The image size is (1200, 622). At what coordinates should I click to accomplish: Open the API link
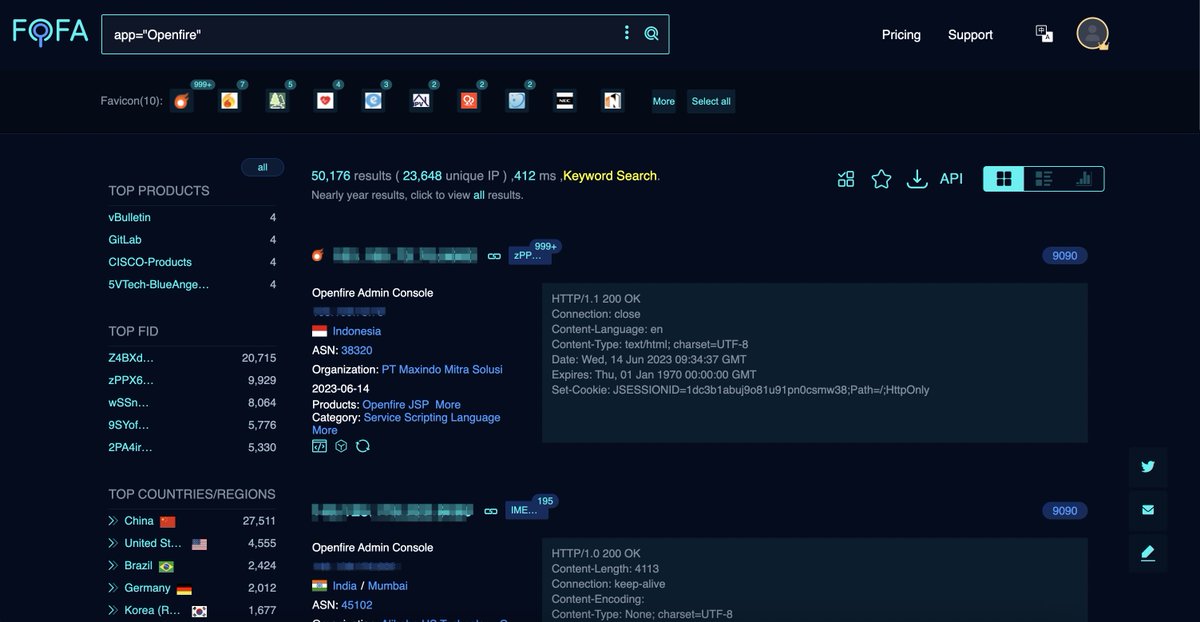[951, 179]
